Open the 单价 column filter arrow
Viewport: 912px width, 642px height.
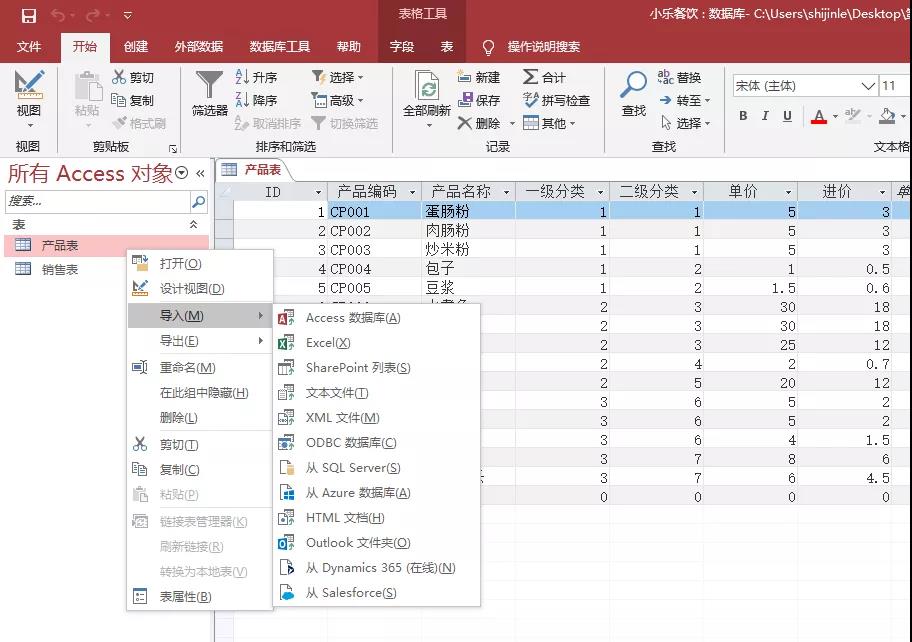pyautogui.click(x=788, y=192)
